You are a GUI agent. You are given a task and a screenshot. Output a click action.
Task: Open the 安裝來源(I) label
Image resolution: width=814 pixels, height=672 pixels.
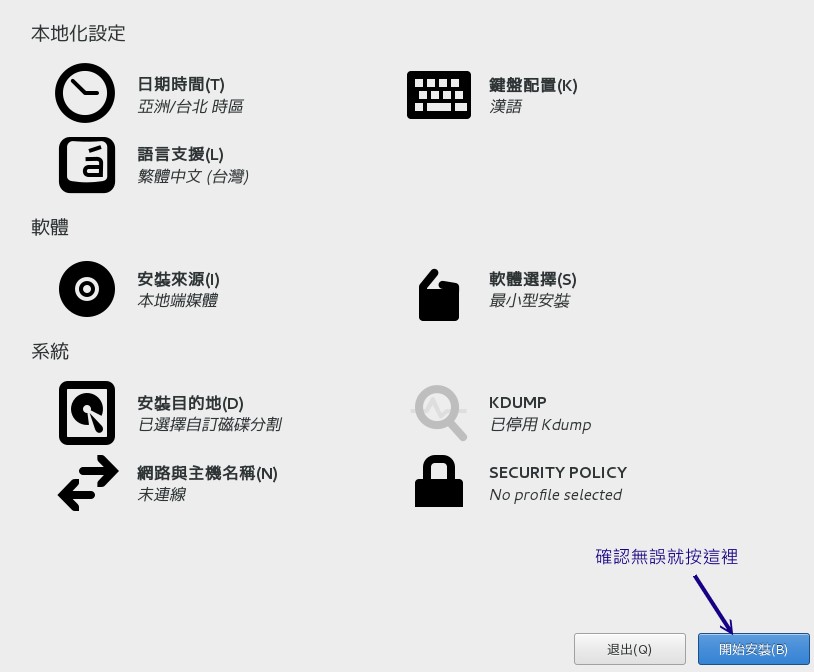tap(178, 279)
